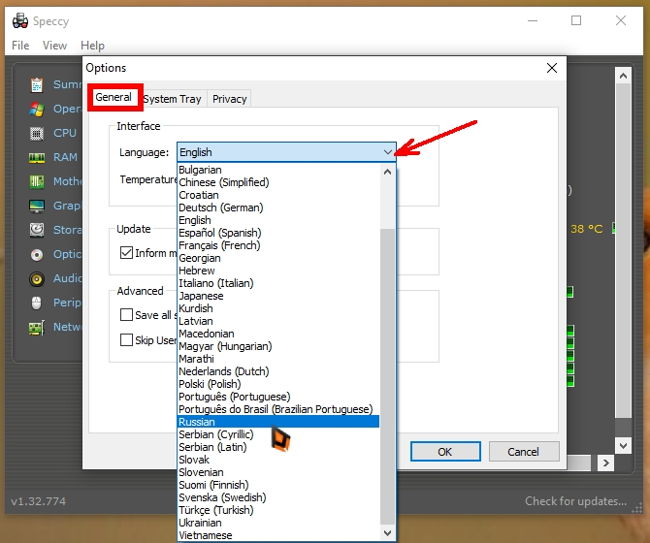Click the language list scrollbar thumb
Image resolution: width=650 pixels, height=543 pixels.
pos(387,376)
